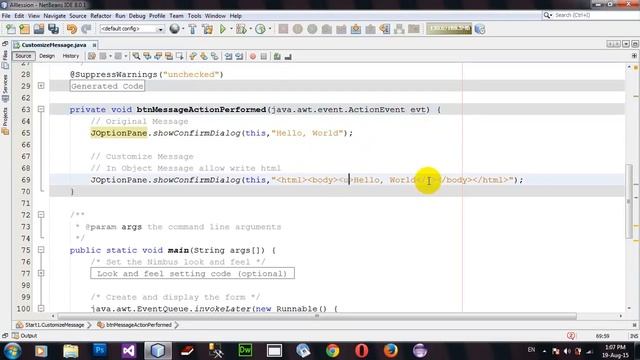Click the memory garbage collection bar
Image resolution: width=640 pixels, height=360 pixels.
tap(449, 29)
